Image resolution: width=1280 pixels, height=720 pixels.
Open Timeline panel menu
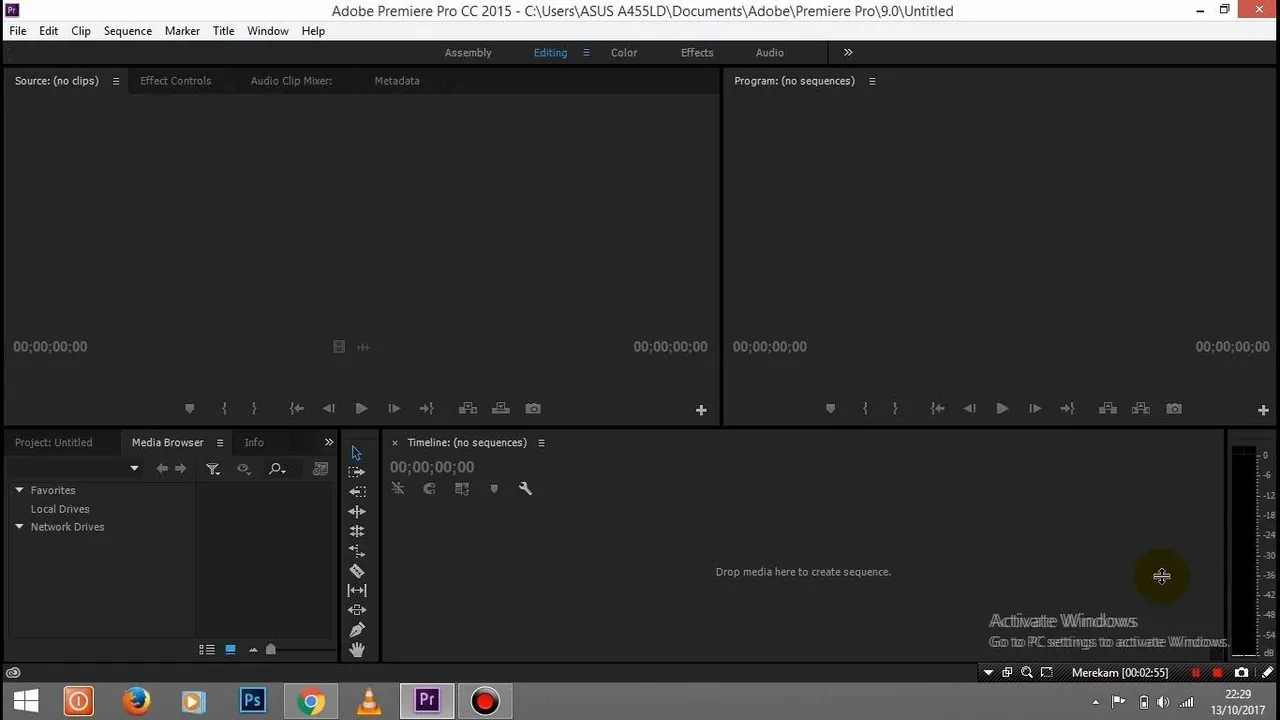pyautogui.click(x=541, y=443)
